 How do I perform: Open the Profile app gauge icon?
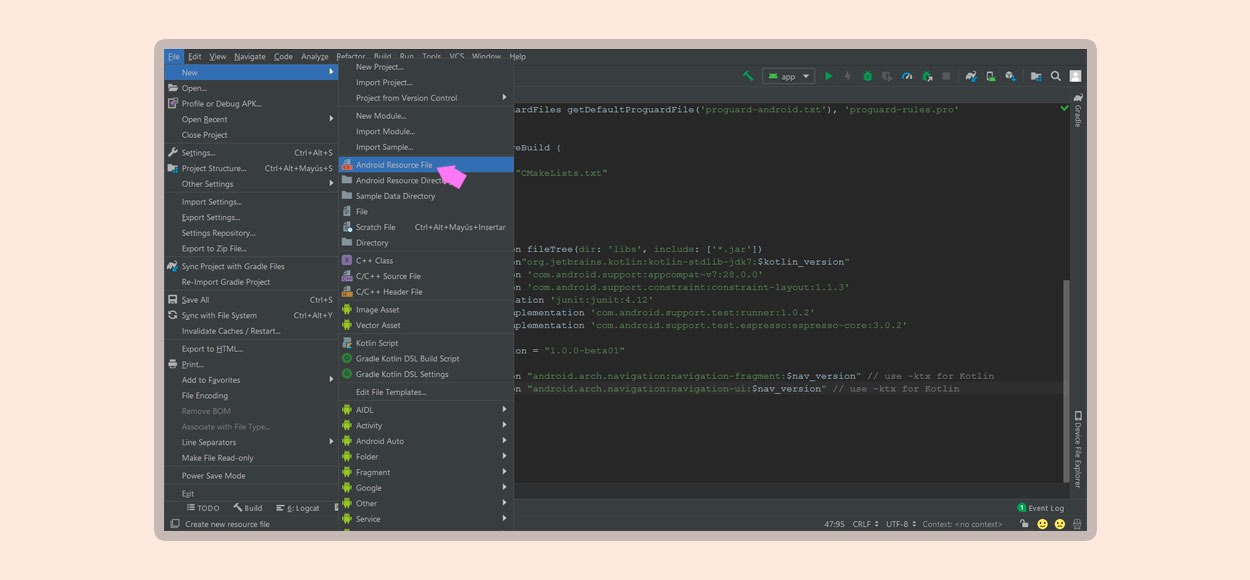pos(907,76)
